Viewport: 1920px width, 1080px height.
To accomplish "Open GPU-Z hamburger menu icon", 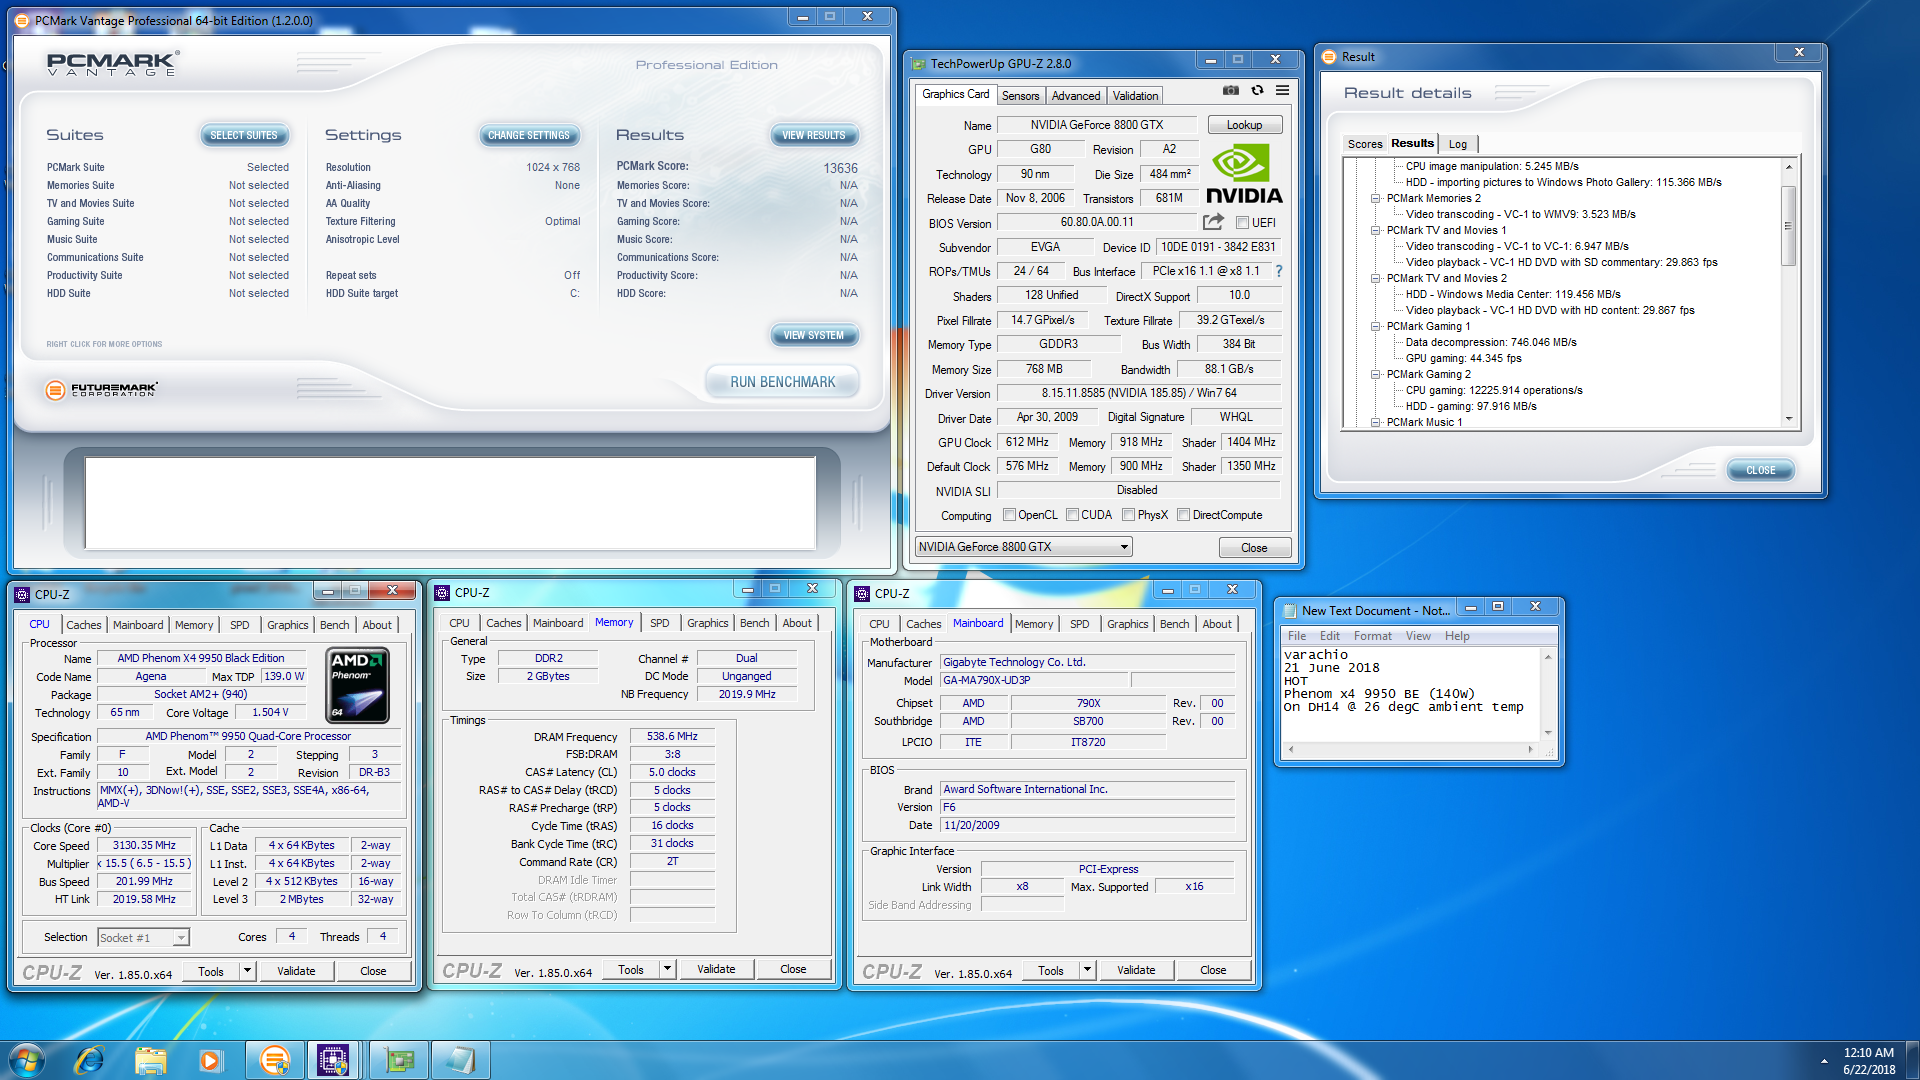I will [x=1282, y=90].
